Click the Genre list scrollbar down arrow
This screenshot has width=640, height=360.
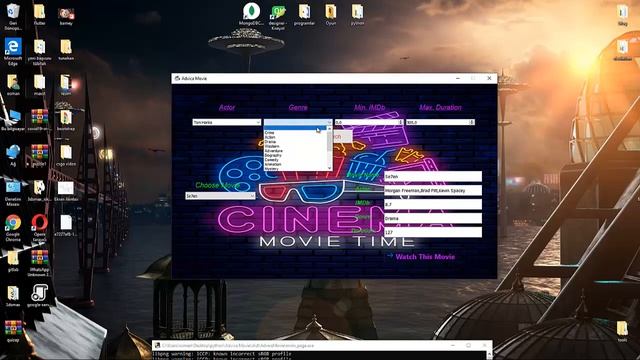(329, 168)
